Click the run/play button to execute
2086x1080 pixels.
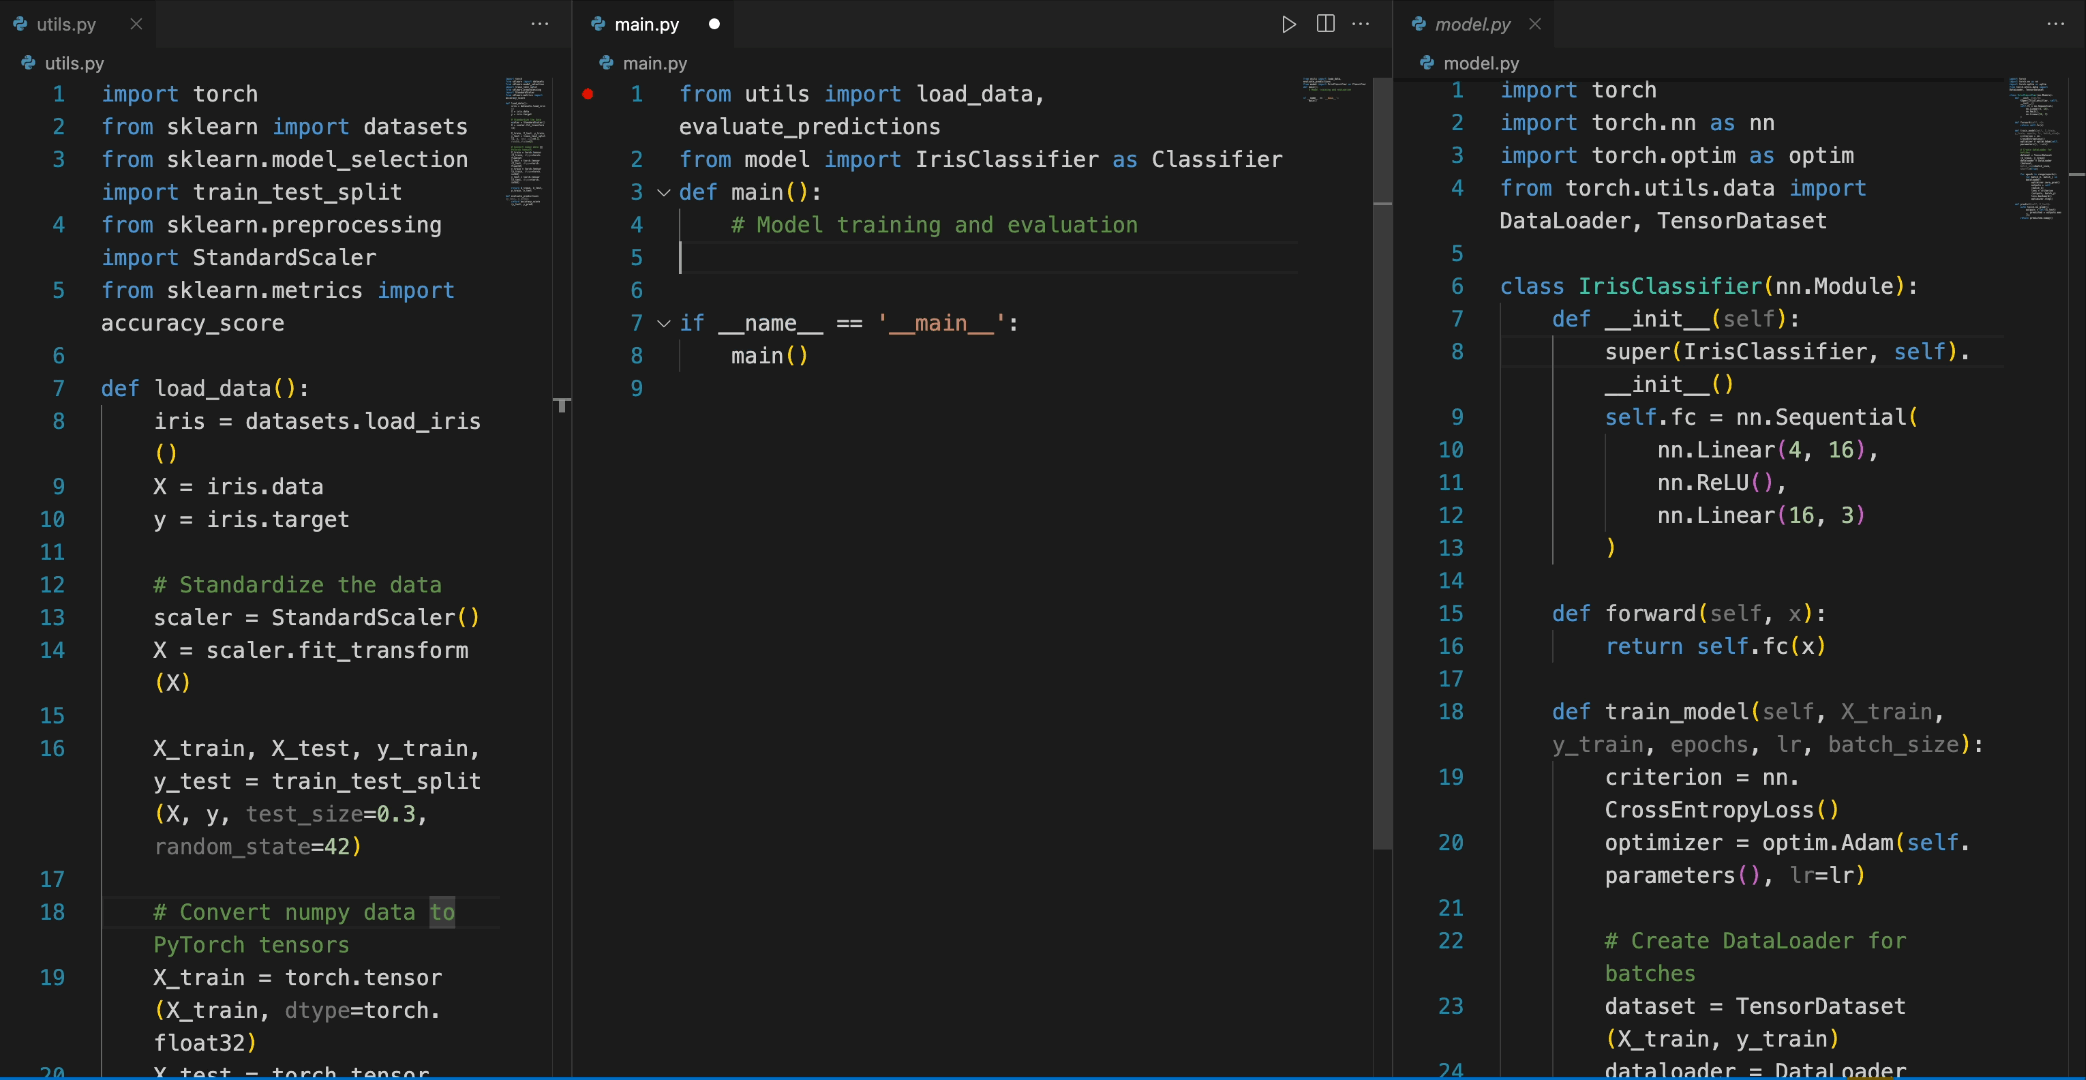pos(1282,22)
